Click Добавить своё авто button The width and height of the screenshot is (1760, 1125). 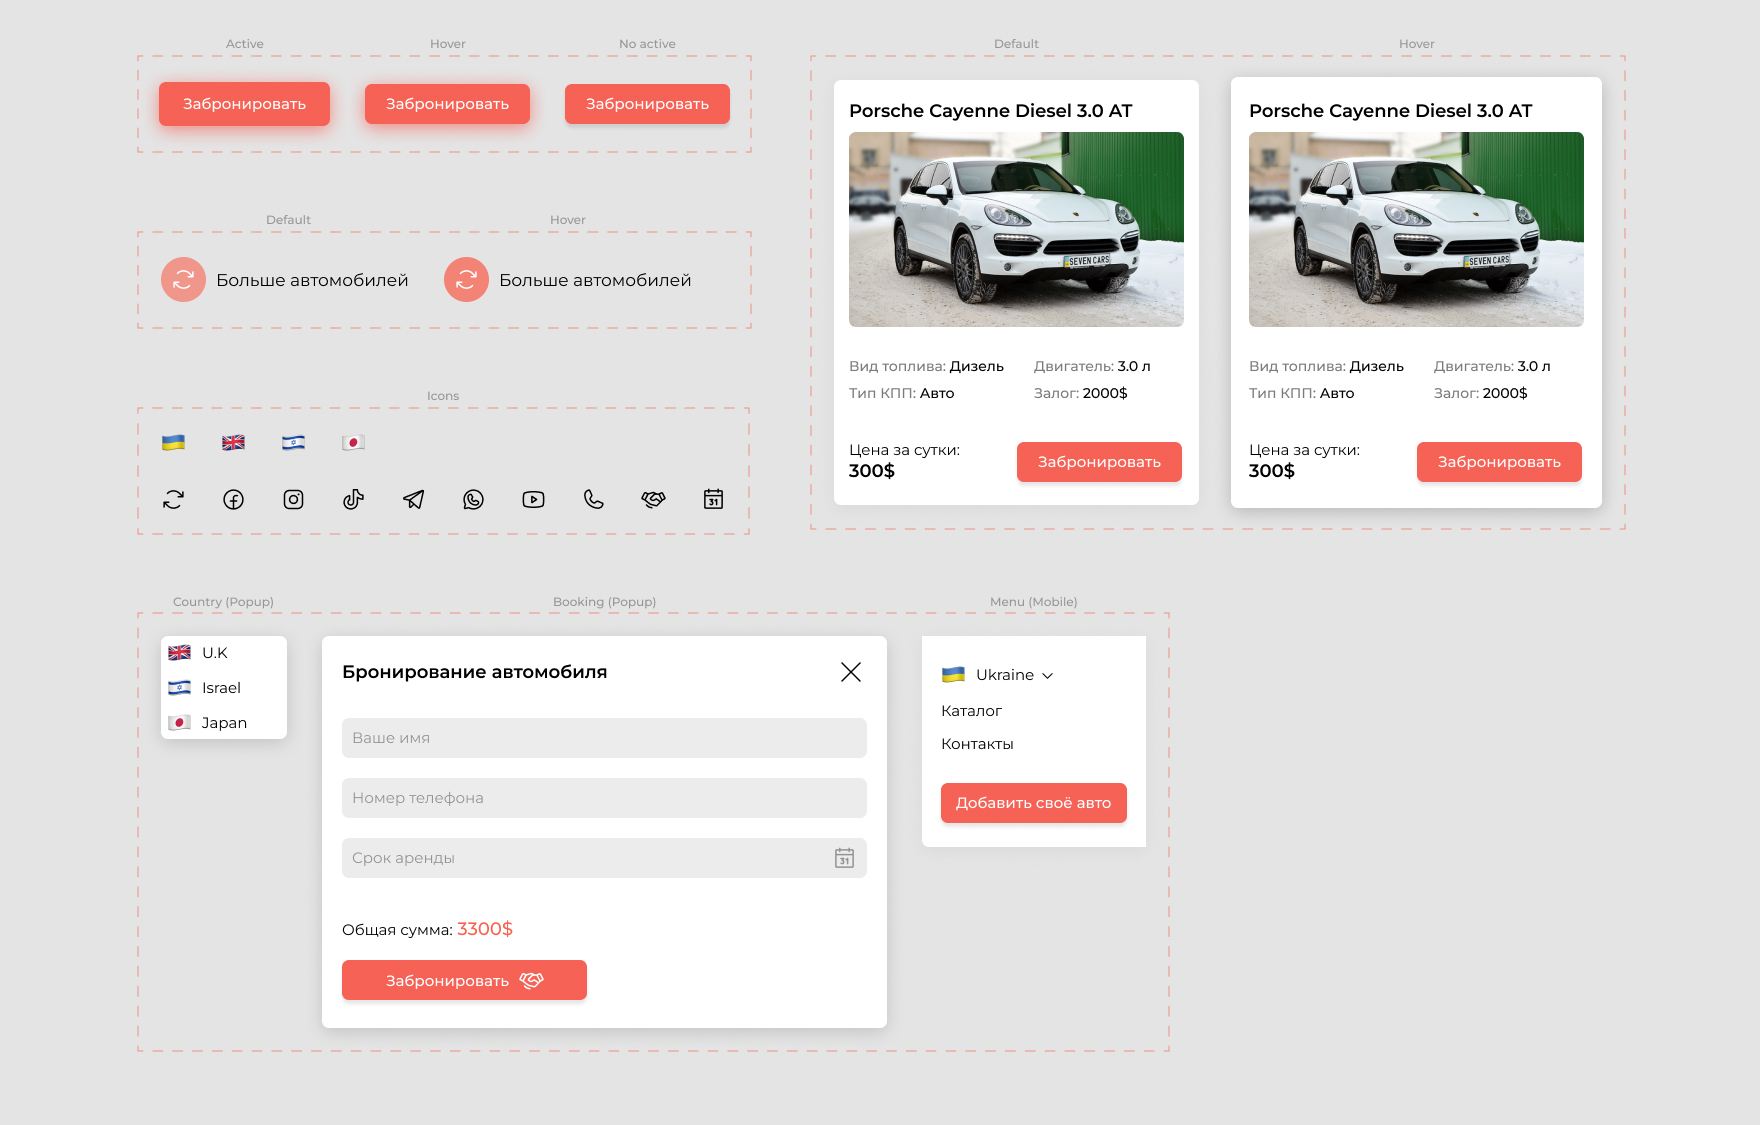pos(1034,803)
